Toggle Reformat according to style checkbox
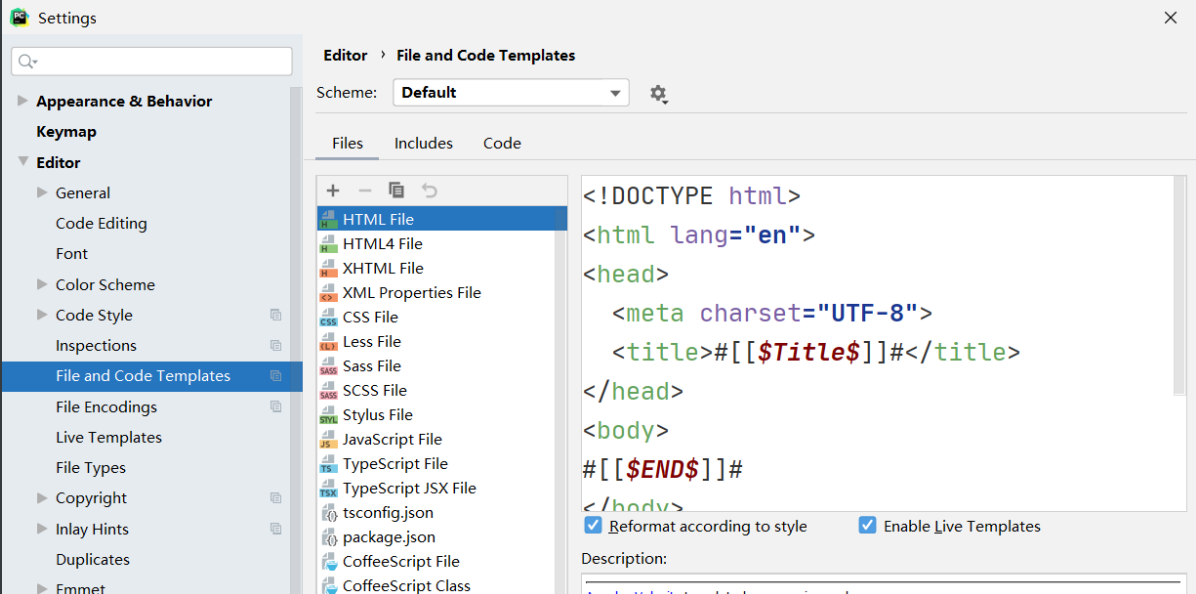1196x594 pixels. point(592,525)
